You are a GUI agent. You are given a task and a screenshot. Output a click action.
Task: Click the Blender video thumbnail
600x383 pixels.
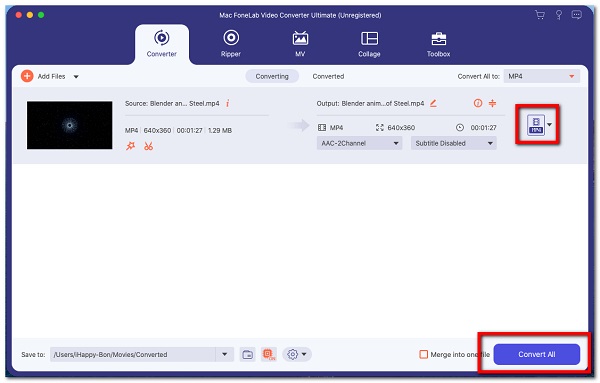[x=70, y=125]
